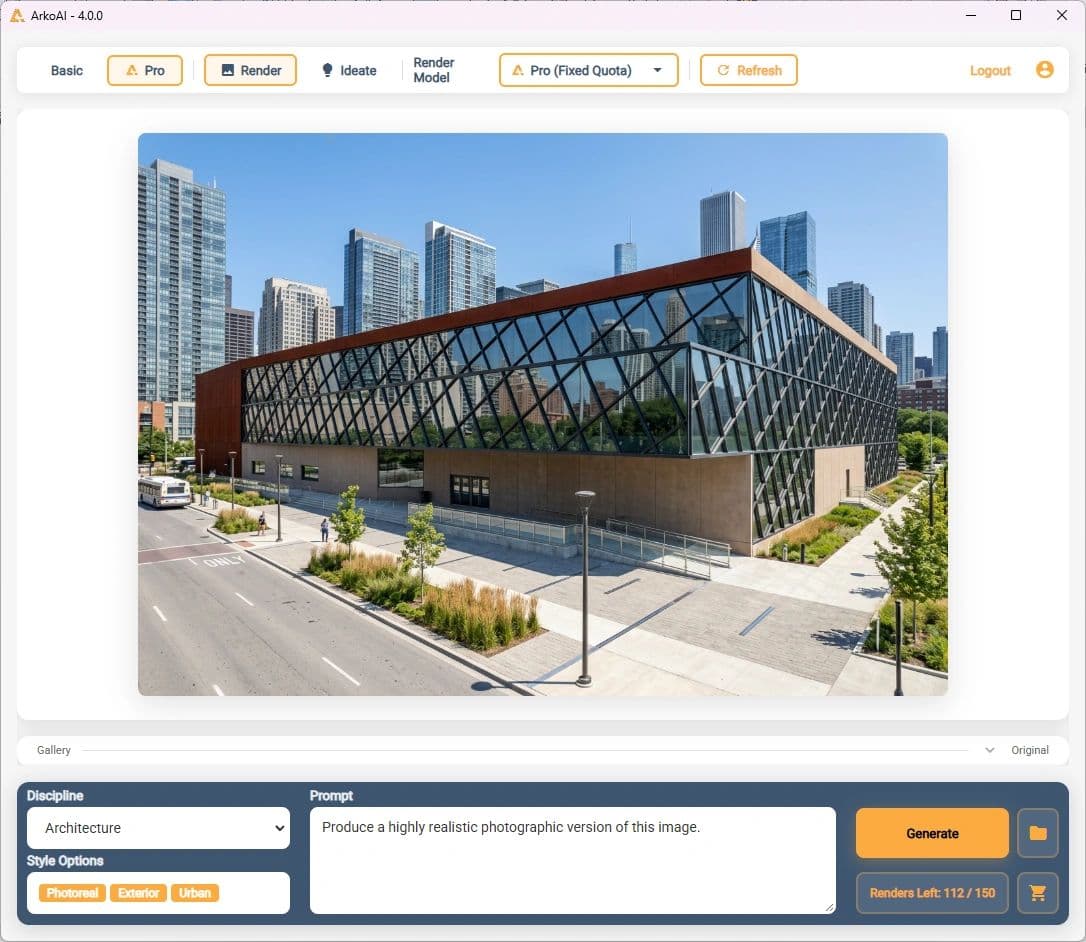Focus the Prompt text field
This screenshot has height=942, width=1086.
tap(573, 860)
